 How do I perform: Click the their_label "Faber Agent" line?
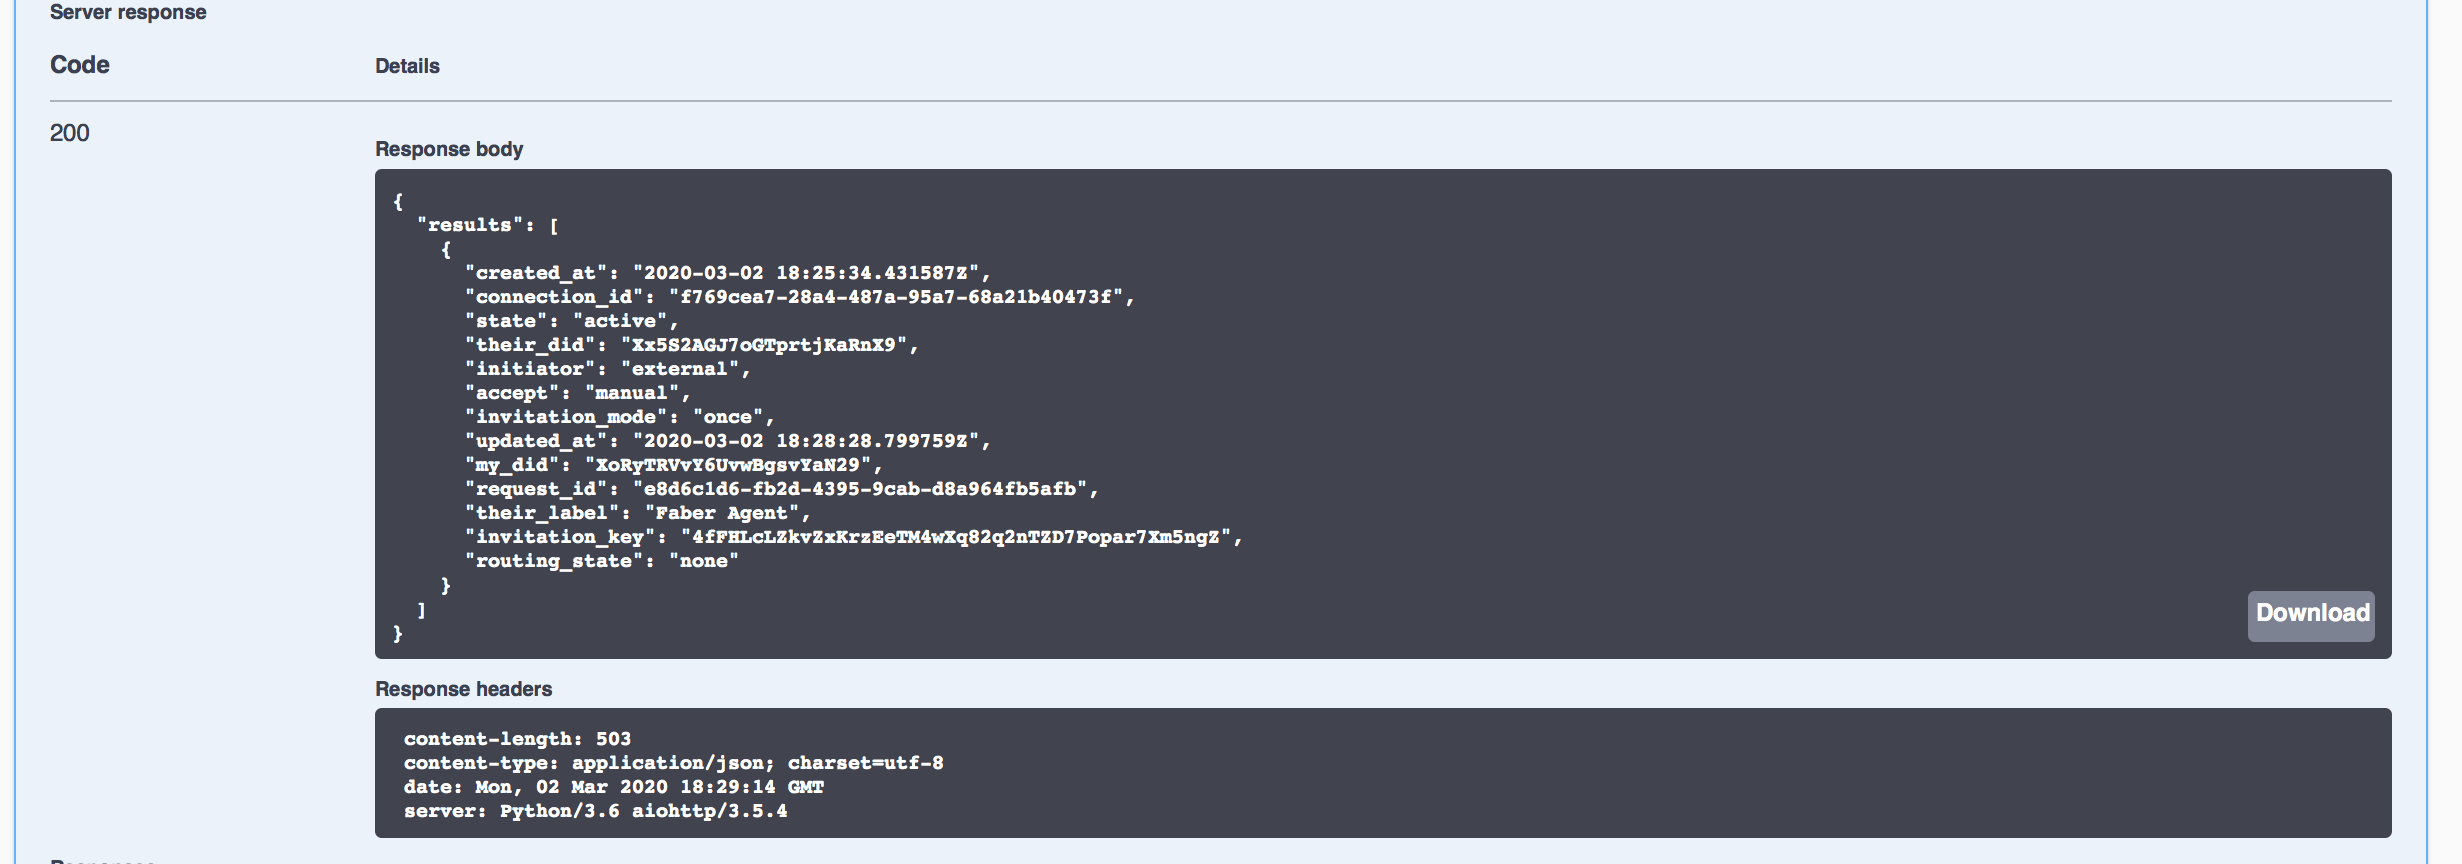[637, 513]
